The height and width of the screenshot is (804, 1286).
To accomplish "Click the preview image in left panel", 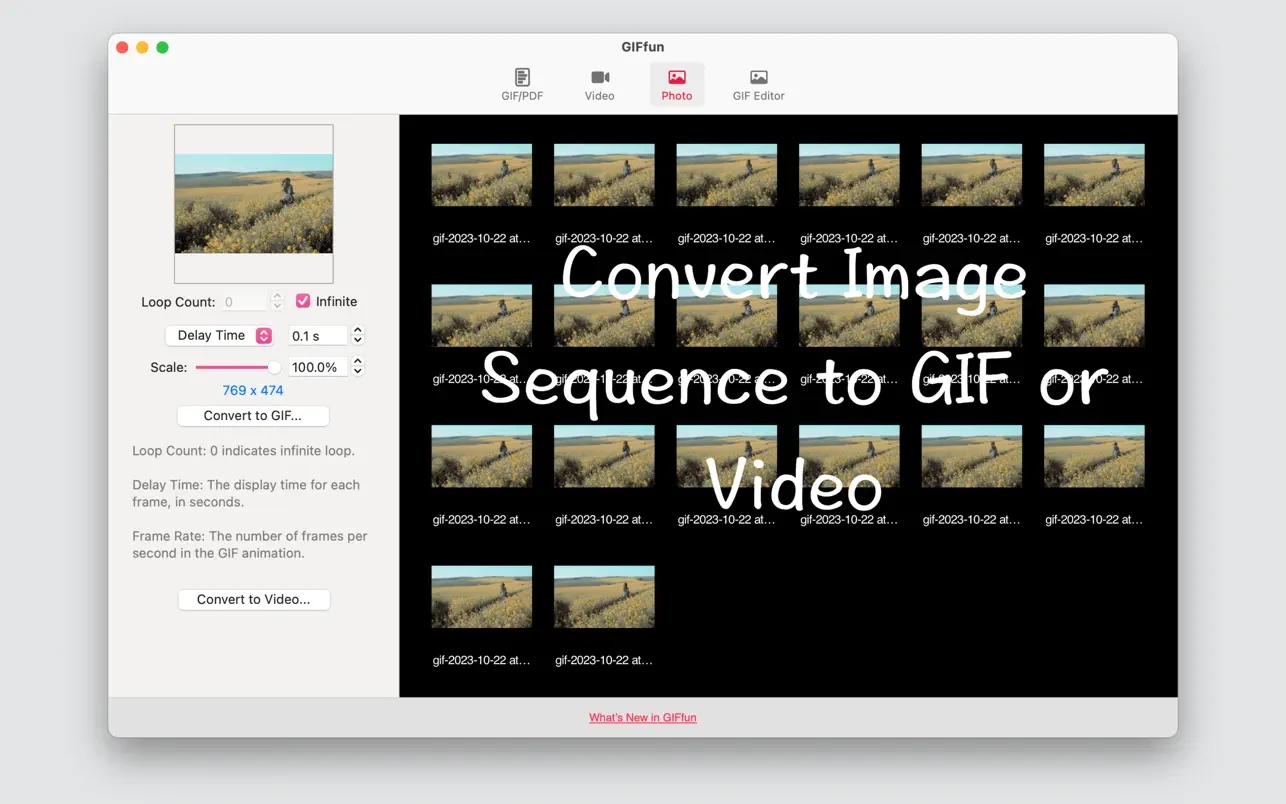I will pos(254,204).
